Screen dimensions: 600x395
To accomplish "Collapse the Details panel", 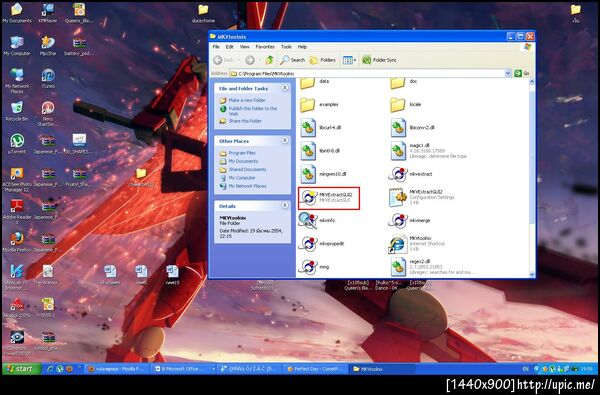I will pos(285,206).
